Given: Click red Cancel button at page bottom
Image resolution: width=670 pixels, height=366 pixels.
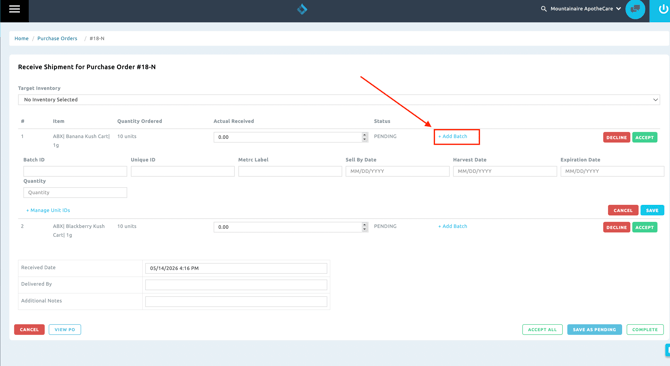Looking at the screenshot, I should point(29,329).
